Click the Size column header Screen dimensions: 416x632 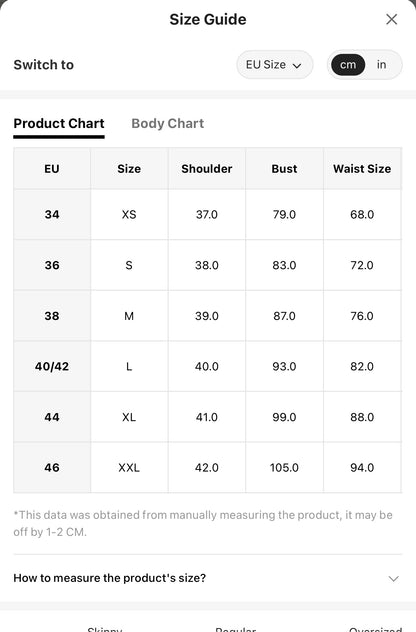point(129,168)
